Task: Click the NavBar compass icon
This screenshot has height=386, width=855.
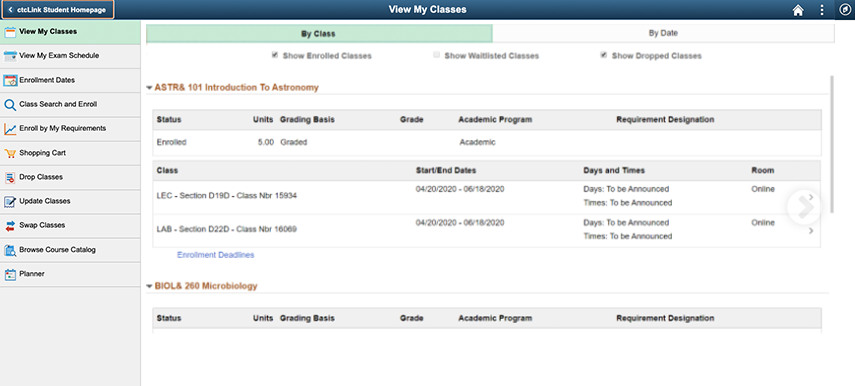Action: tap(845, 10)
